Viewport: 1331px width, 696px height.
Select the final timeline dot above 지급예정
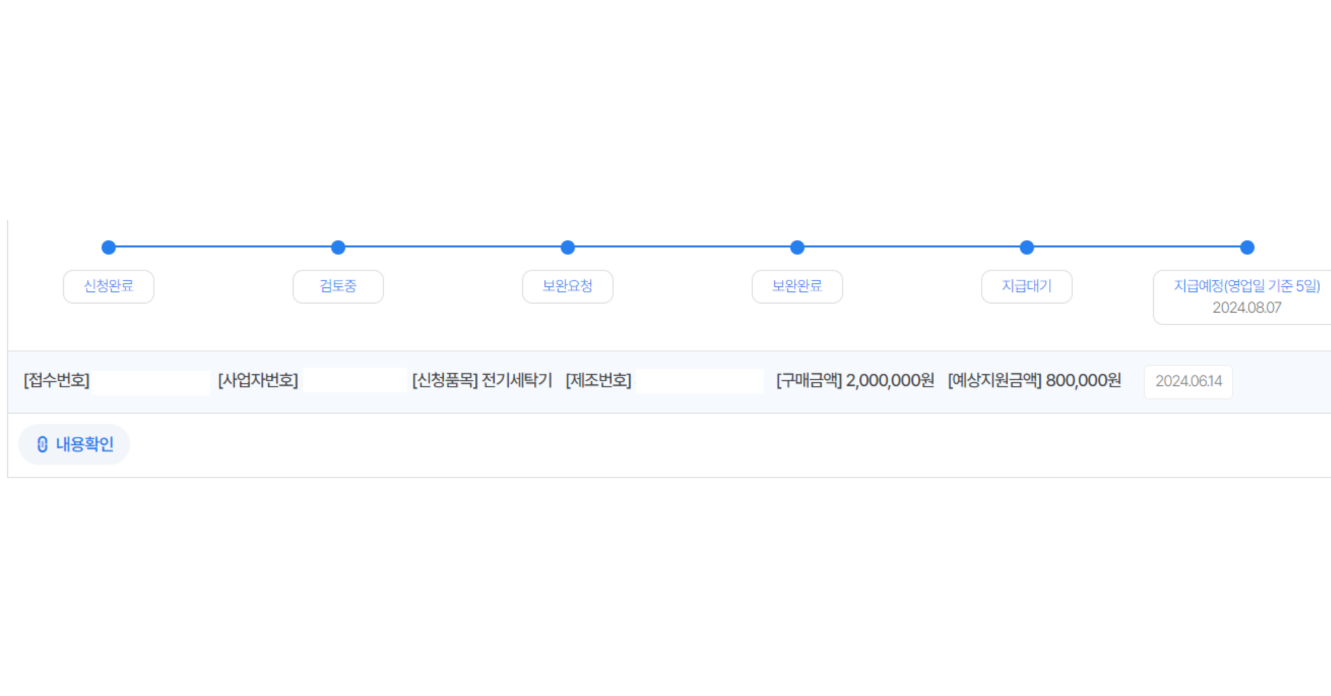point(1247,247)
